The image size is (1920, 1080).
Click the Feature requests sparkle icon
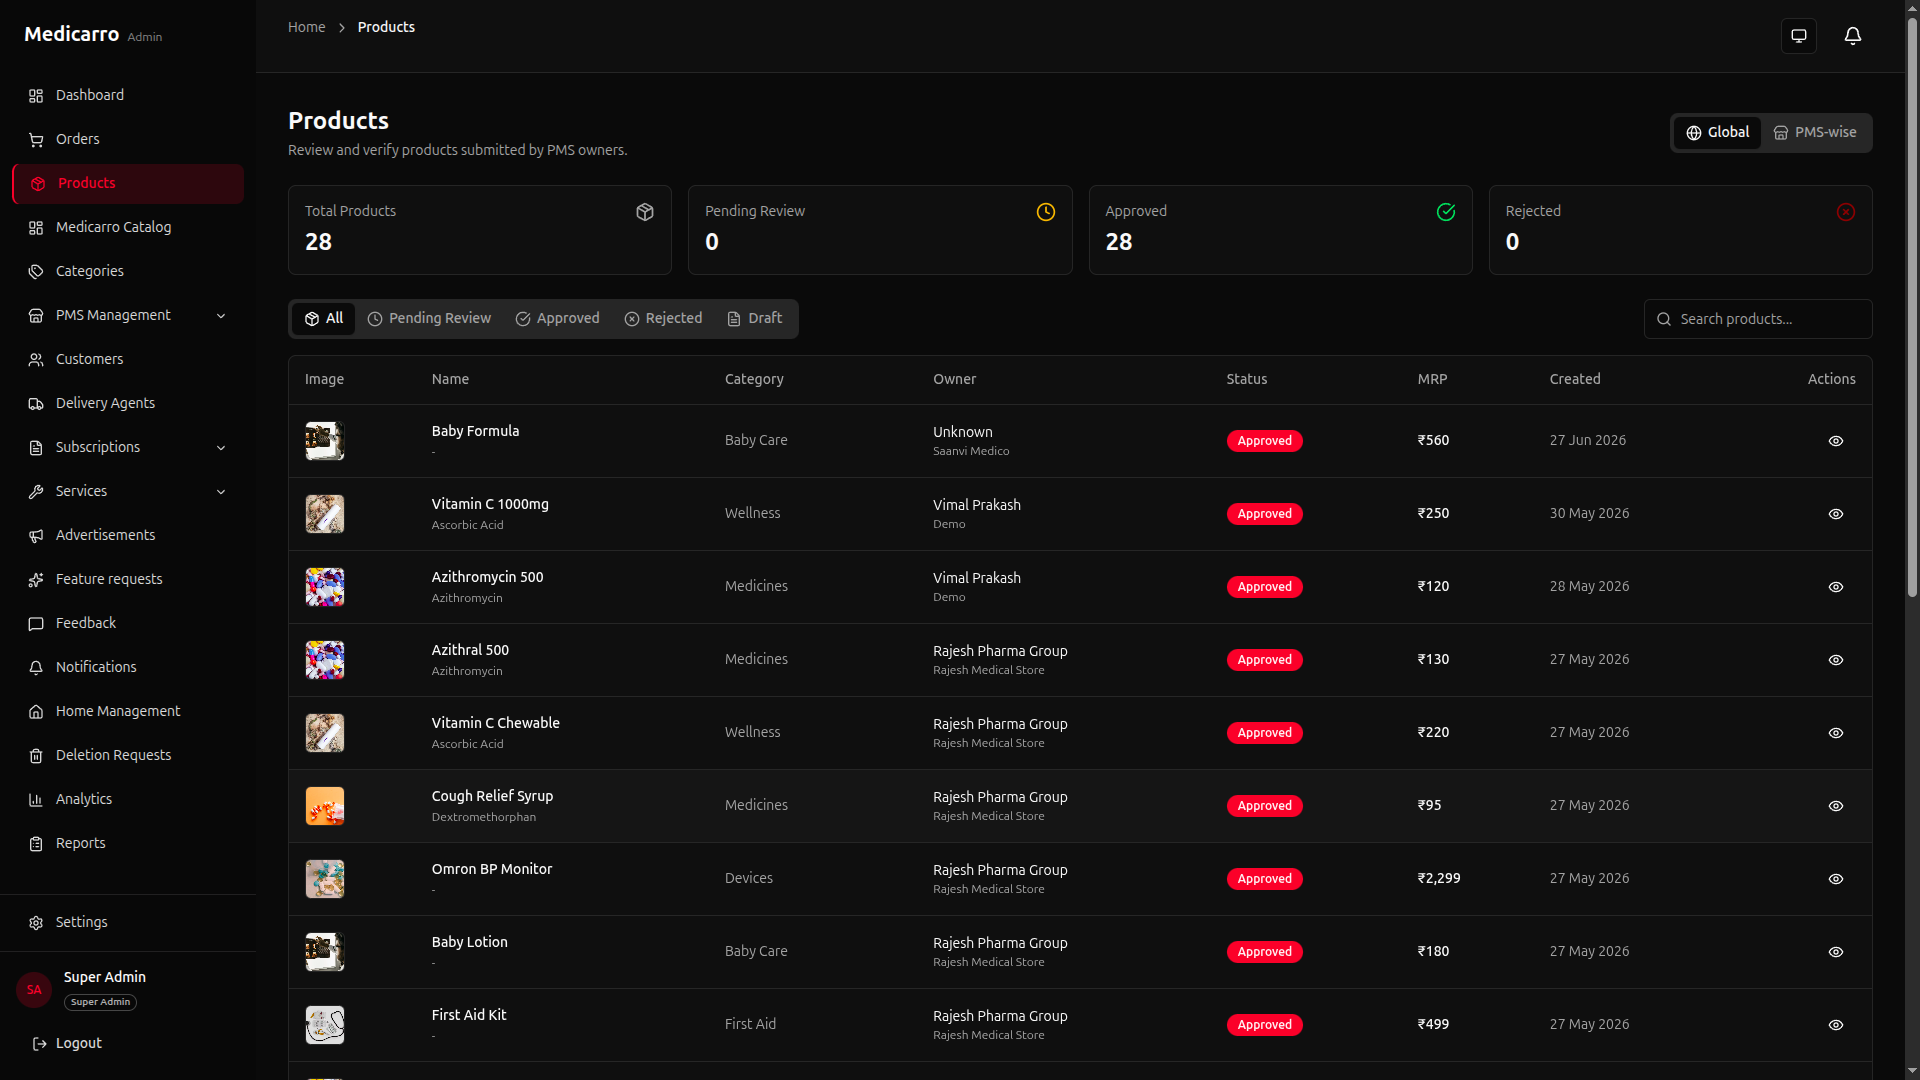[x=36, y=580]
